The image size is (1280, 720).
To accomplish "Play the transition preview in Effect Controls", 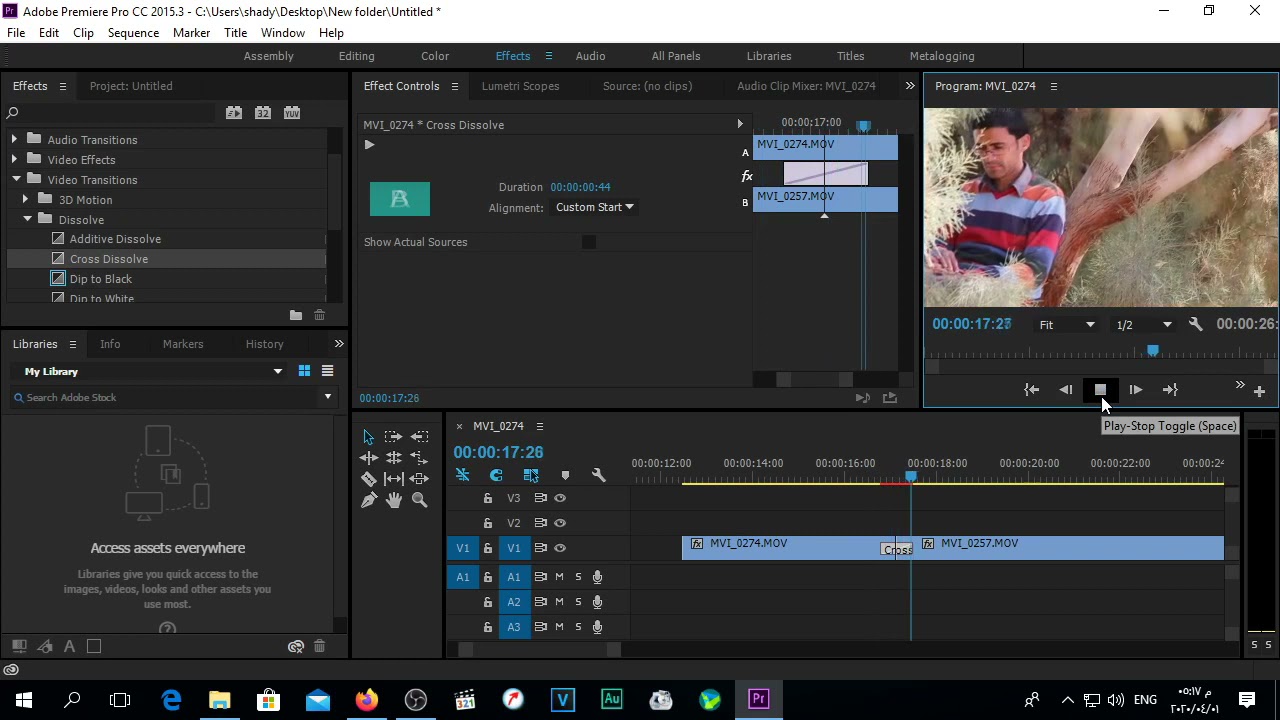I will tap(369, 145).
